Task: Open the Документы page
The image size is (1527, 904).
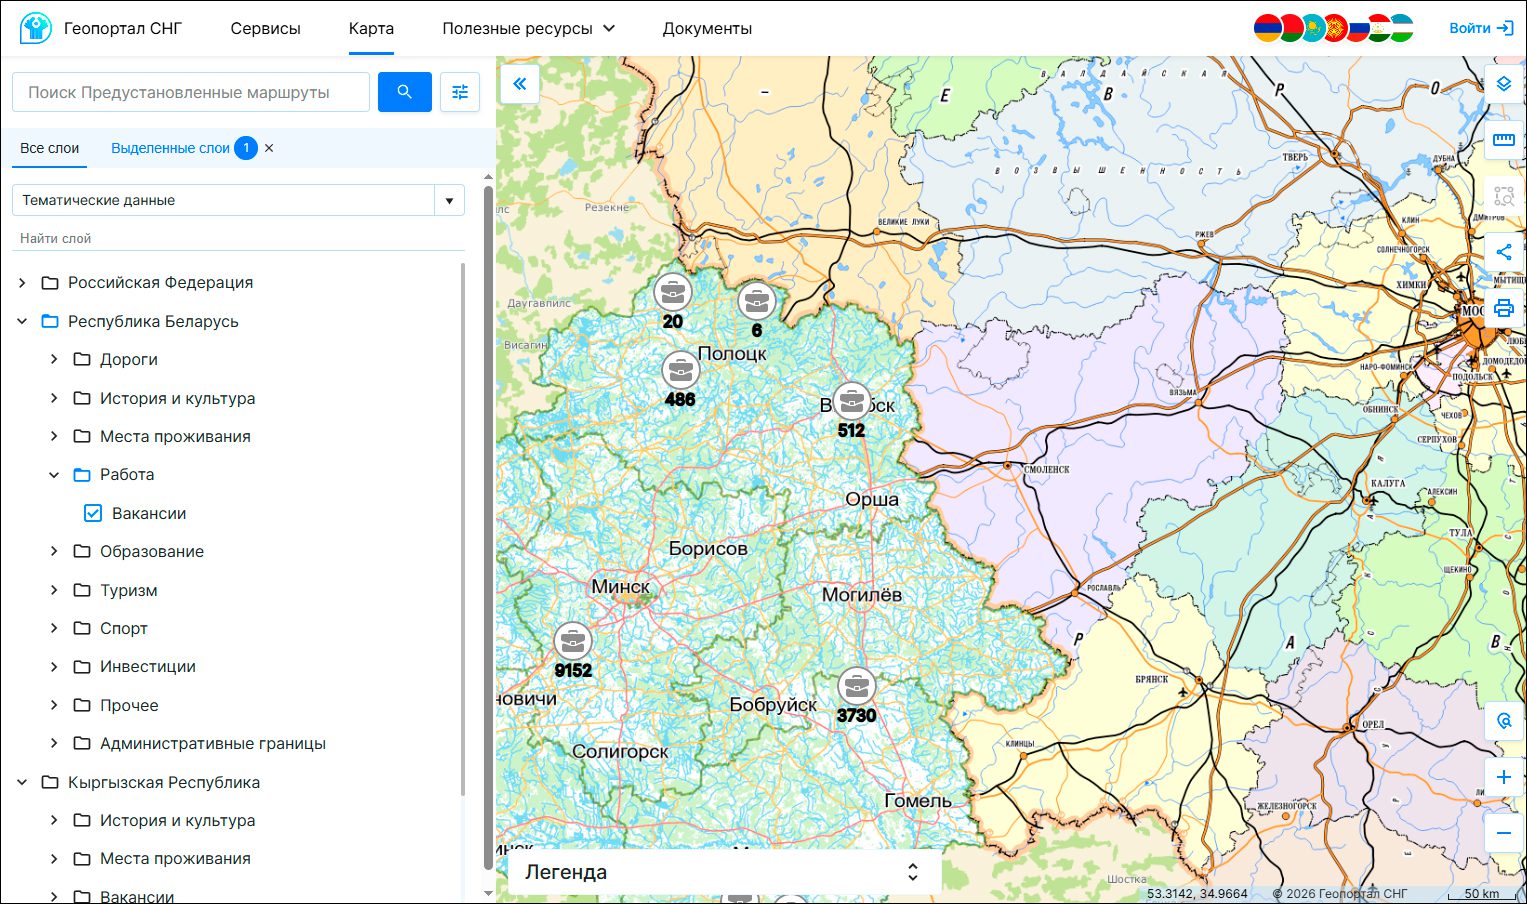Action: [707, 29]
